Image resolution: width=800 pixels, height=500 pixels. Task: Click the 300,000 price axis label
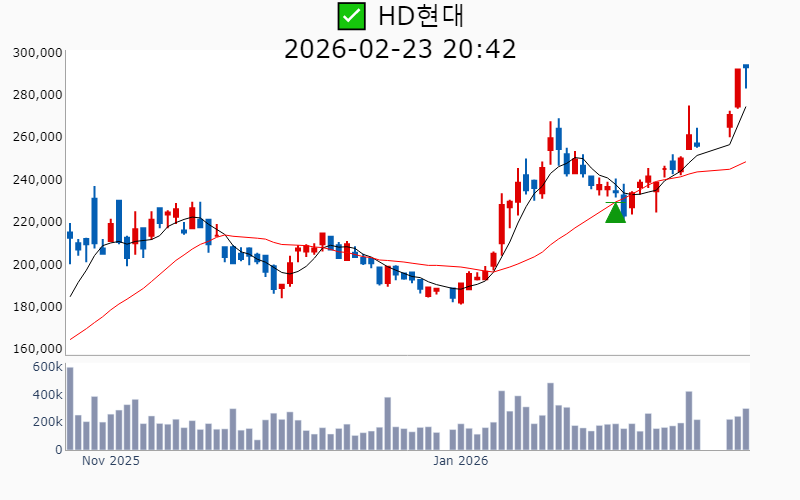click(37, 53)
